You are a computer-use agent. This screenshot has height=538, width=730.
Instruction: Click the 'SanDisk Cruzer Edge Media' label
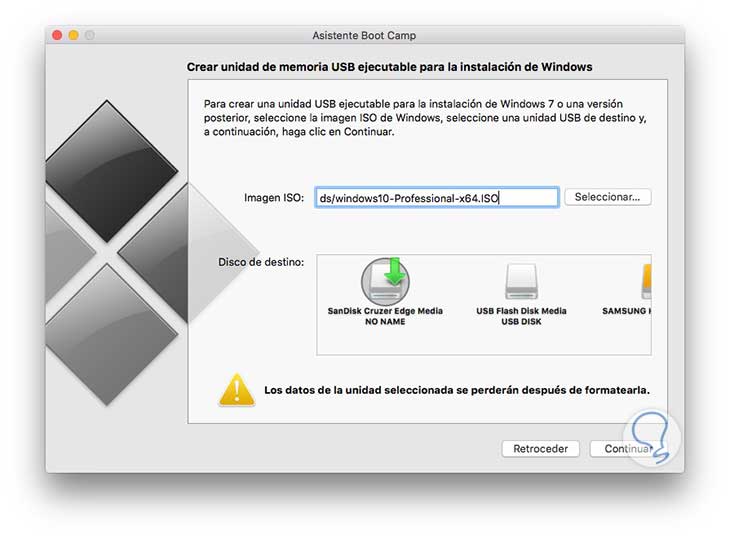coord(385,311)
